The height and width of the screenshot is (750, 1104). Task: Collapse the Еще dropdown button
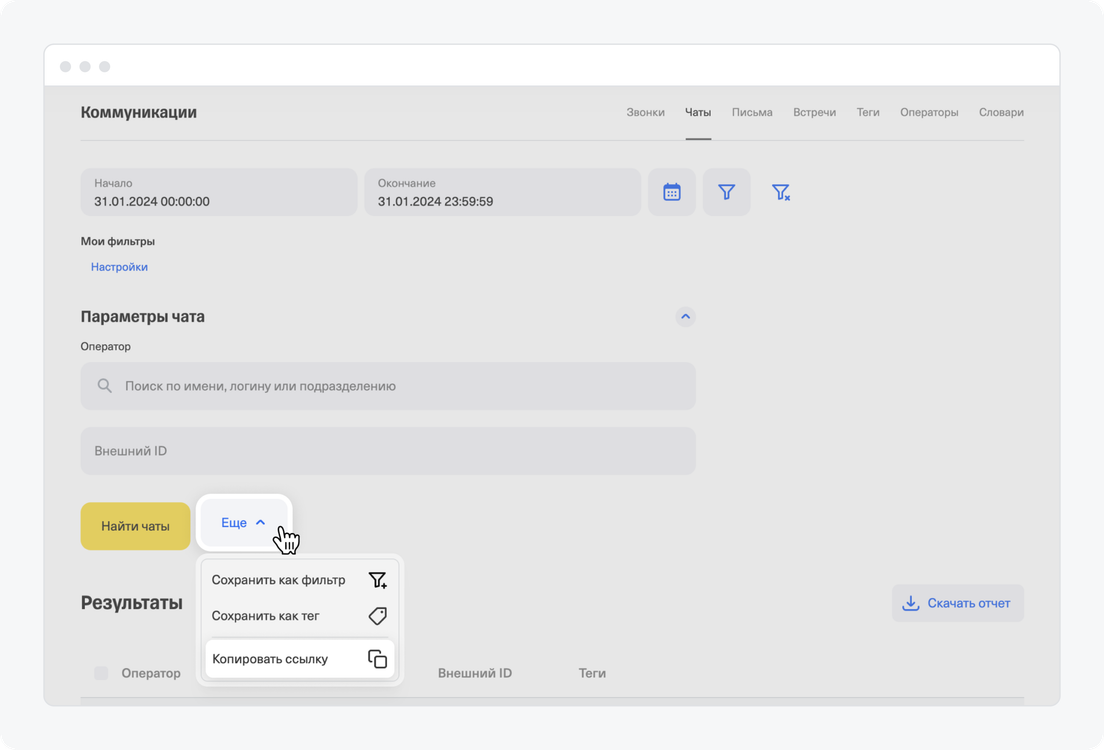coord(244,523)
